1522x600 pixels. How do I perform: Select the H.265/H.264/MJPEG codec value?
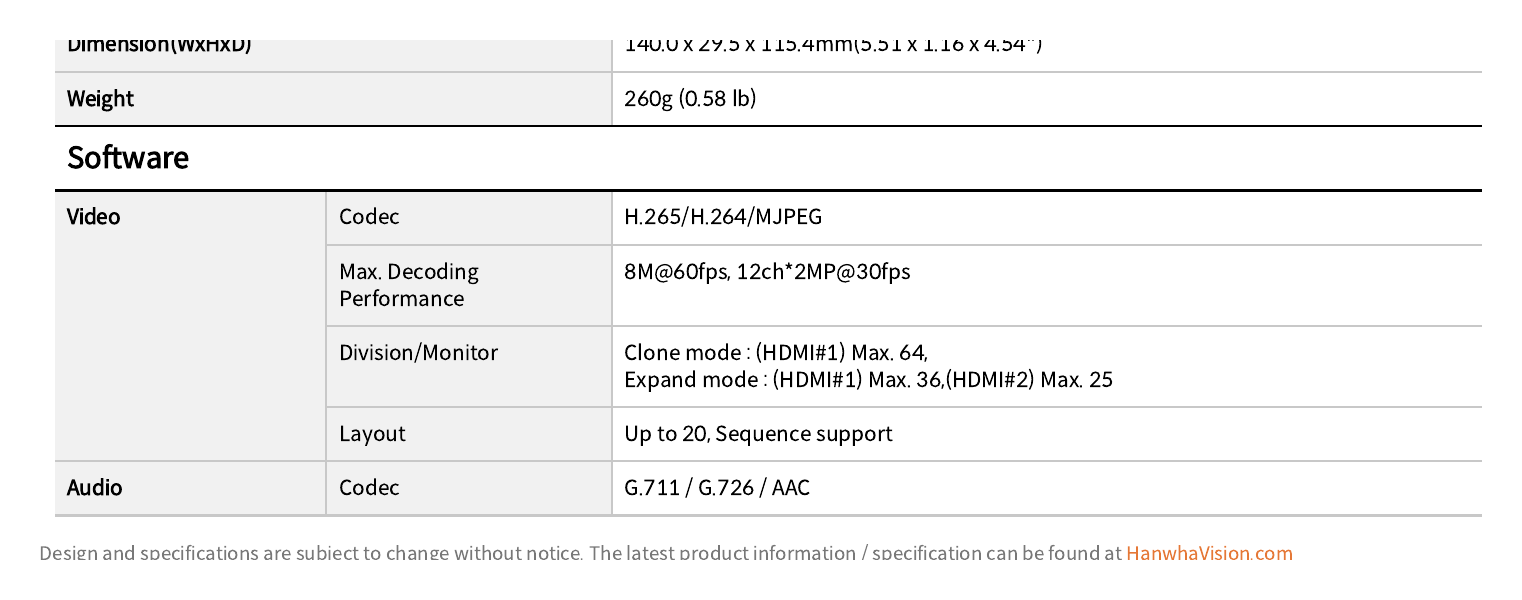tap(723, 216)
